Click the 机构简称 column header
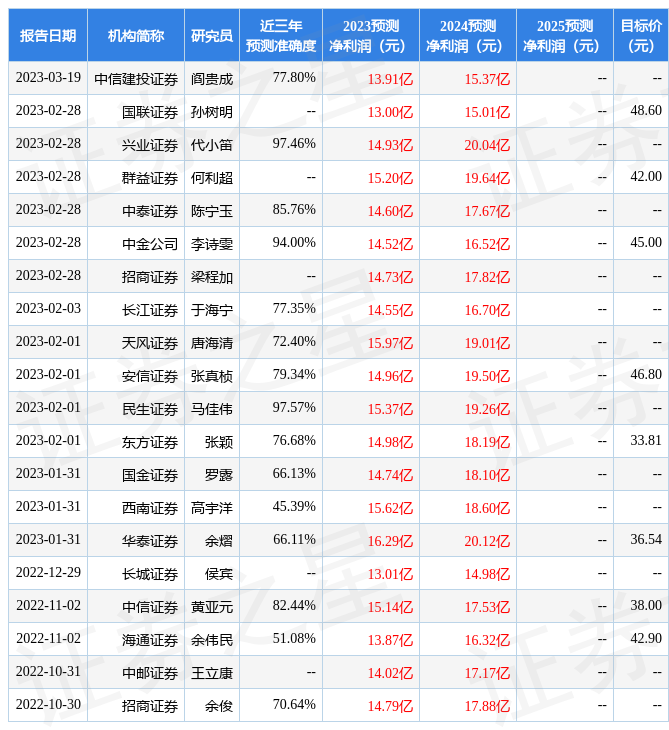The height and width of the screenshot is (730, 669). click(x=135, y=35)
